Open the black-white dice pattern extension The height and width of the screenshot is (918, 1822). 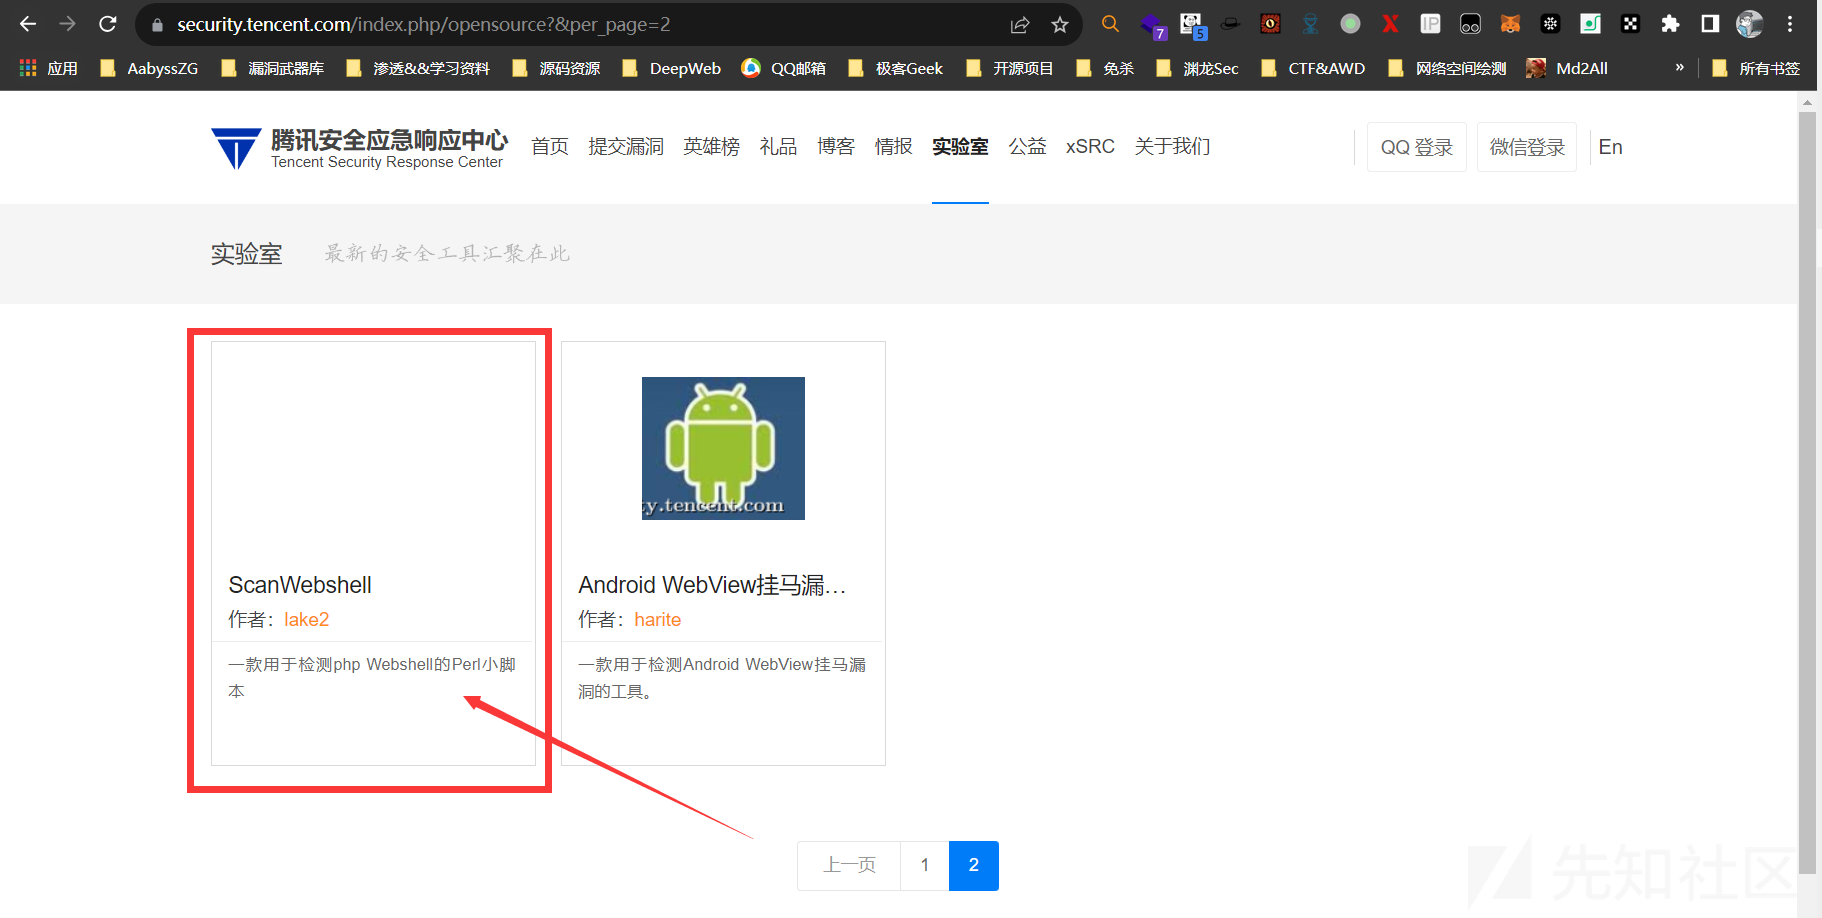point(1630,24)
